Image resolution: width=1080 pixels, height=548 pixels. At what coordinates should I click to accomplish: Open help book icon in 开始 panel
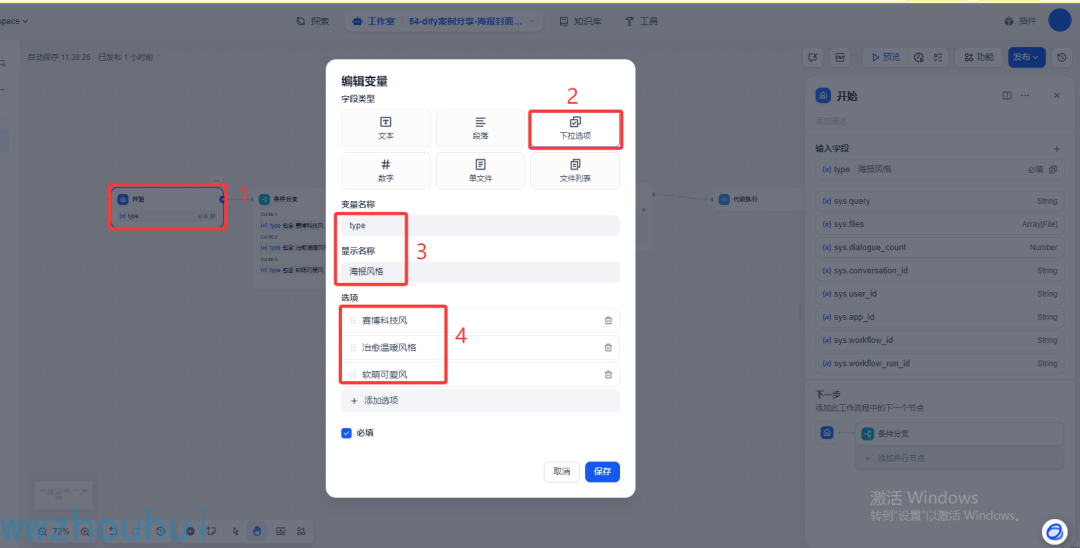[x=1007, y=96]
